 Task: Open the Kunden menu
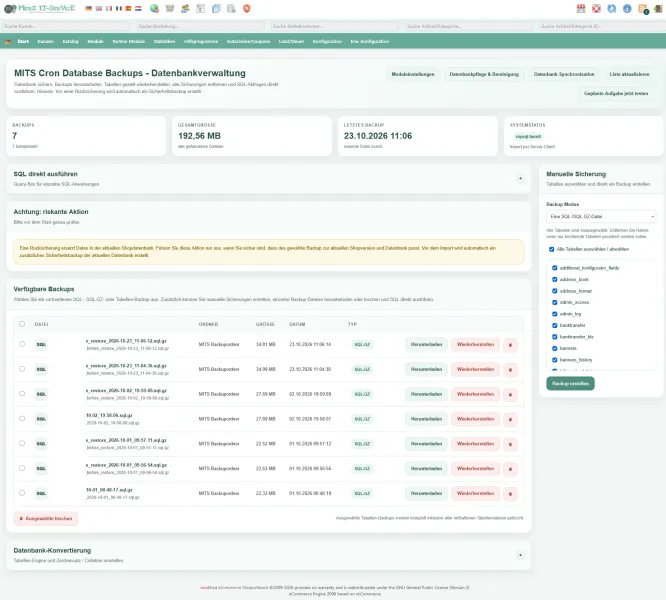coord(45,42)
